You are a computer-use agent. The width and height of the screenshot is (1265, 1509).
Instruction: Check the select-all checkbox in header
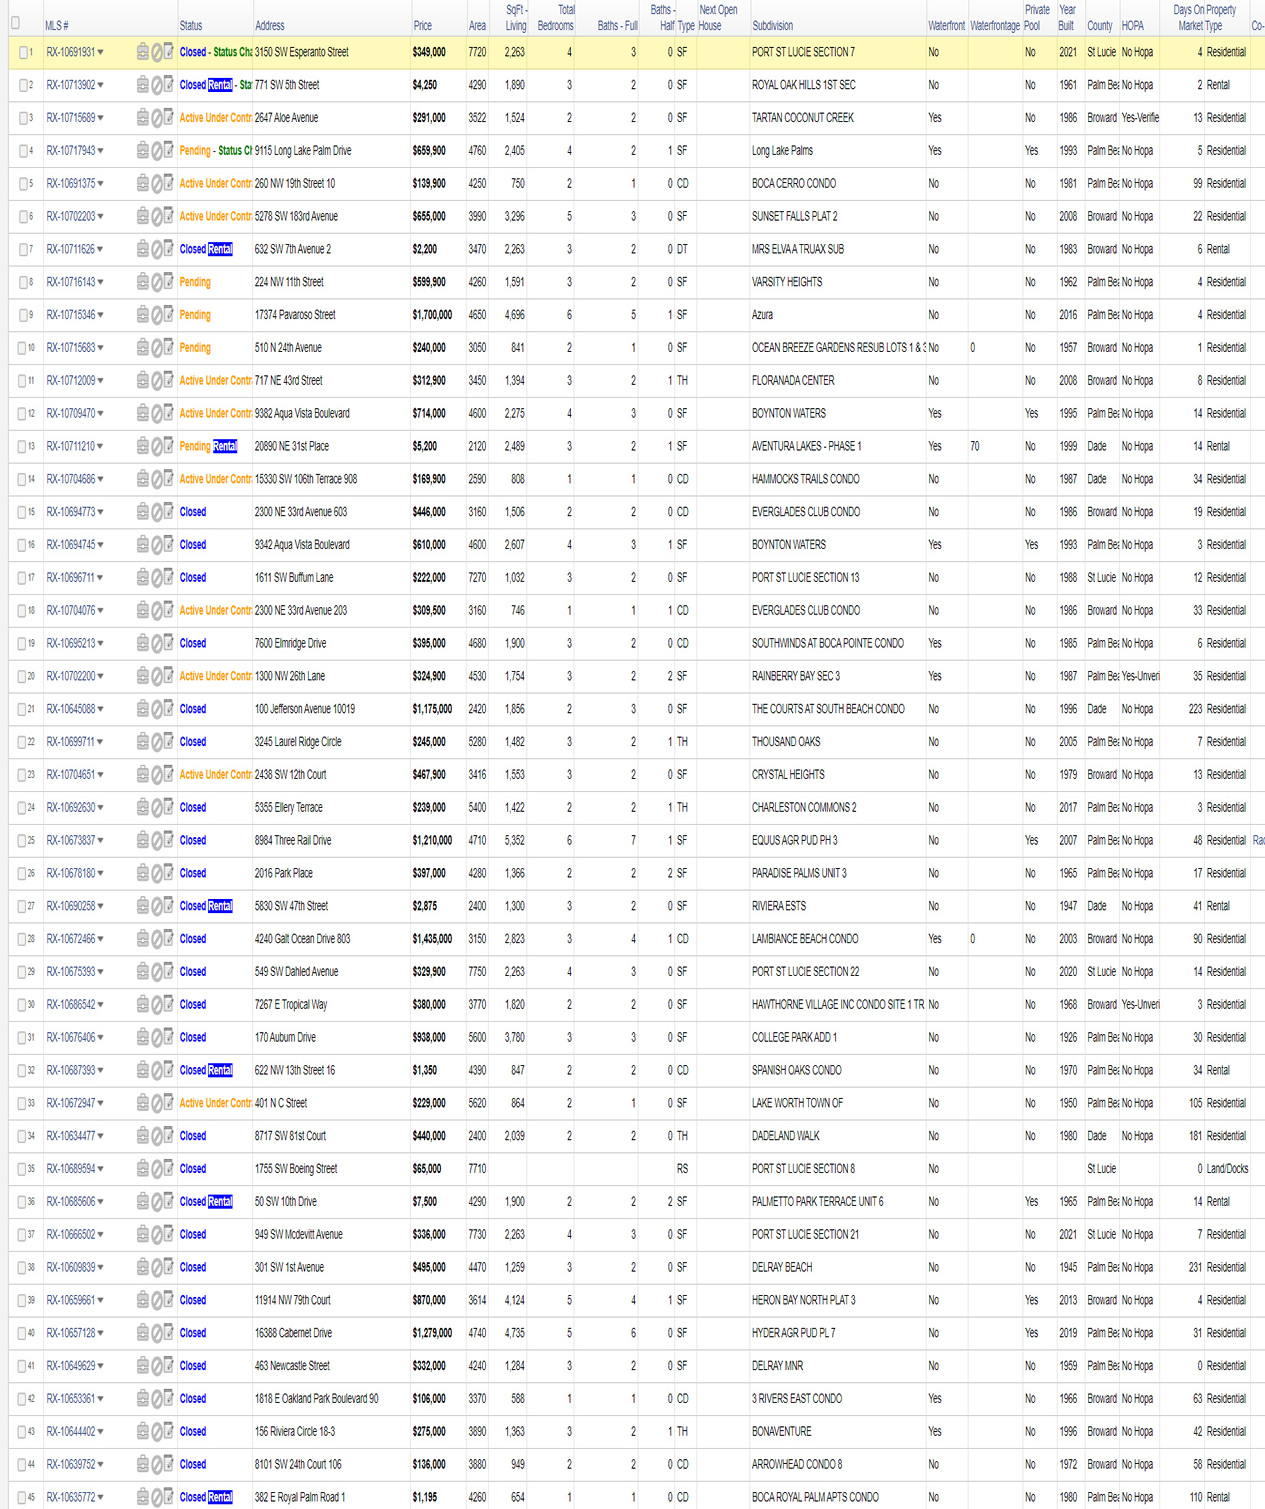pyautogui.click(x=15, y=22)
